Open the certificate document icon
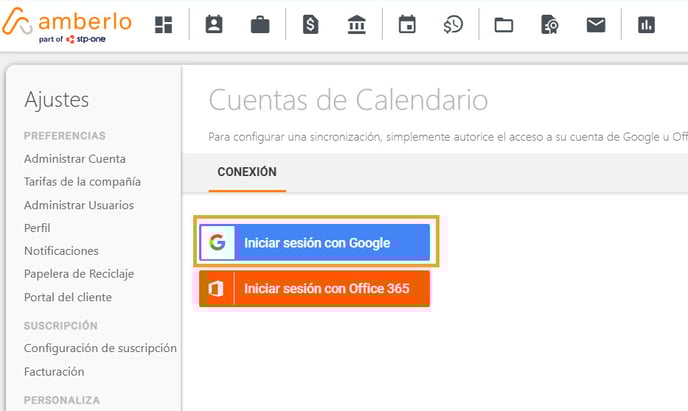The height and width of the screenshot is (411, 688). coord(550,25)
